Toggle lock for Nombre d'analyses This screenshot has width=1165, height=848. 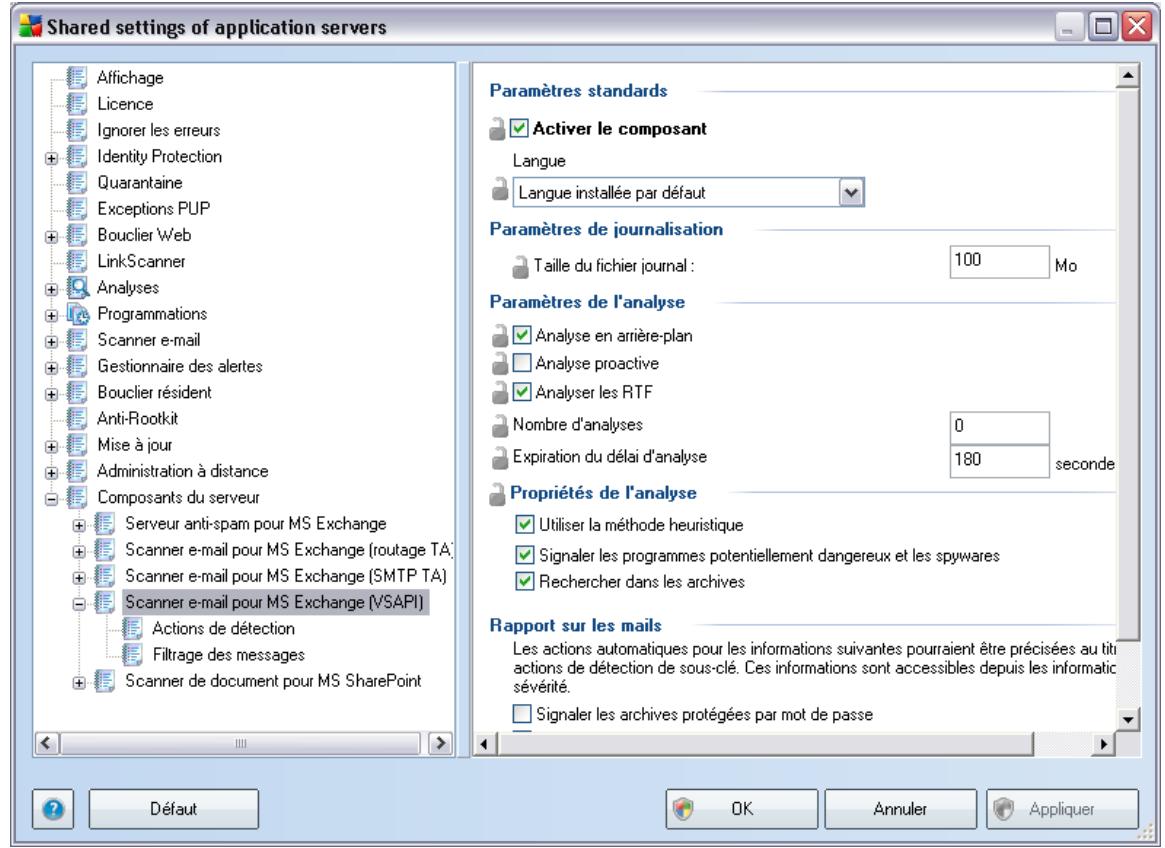tap(499, 425)
